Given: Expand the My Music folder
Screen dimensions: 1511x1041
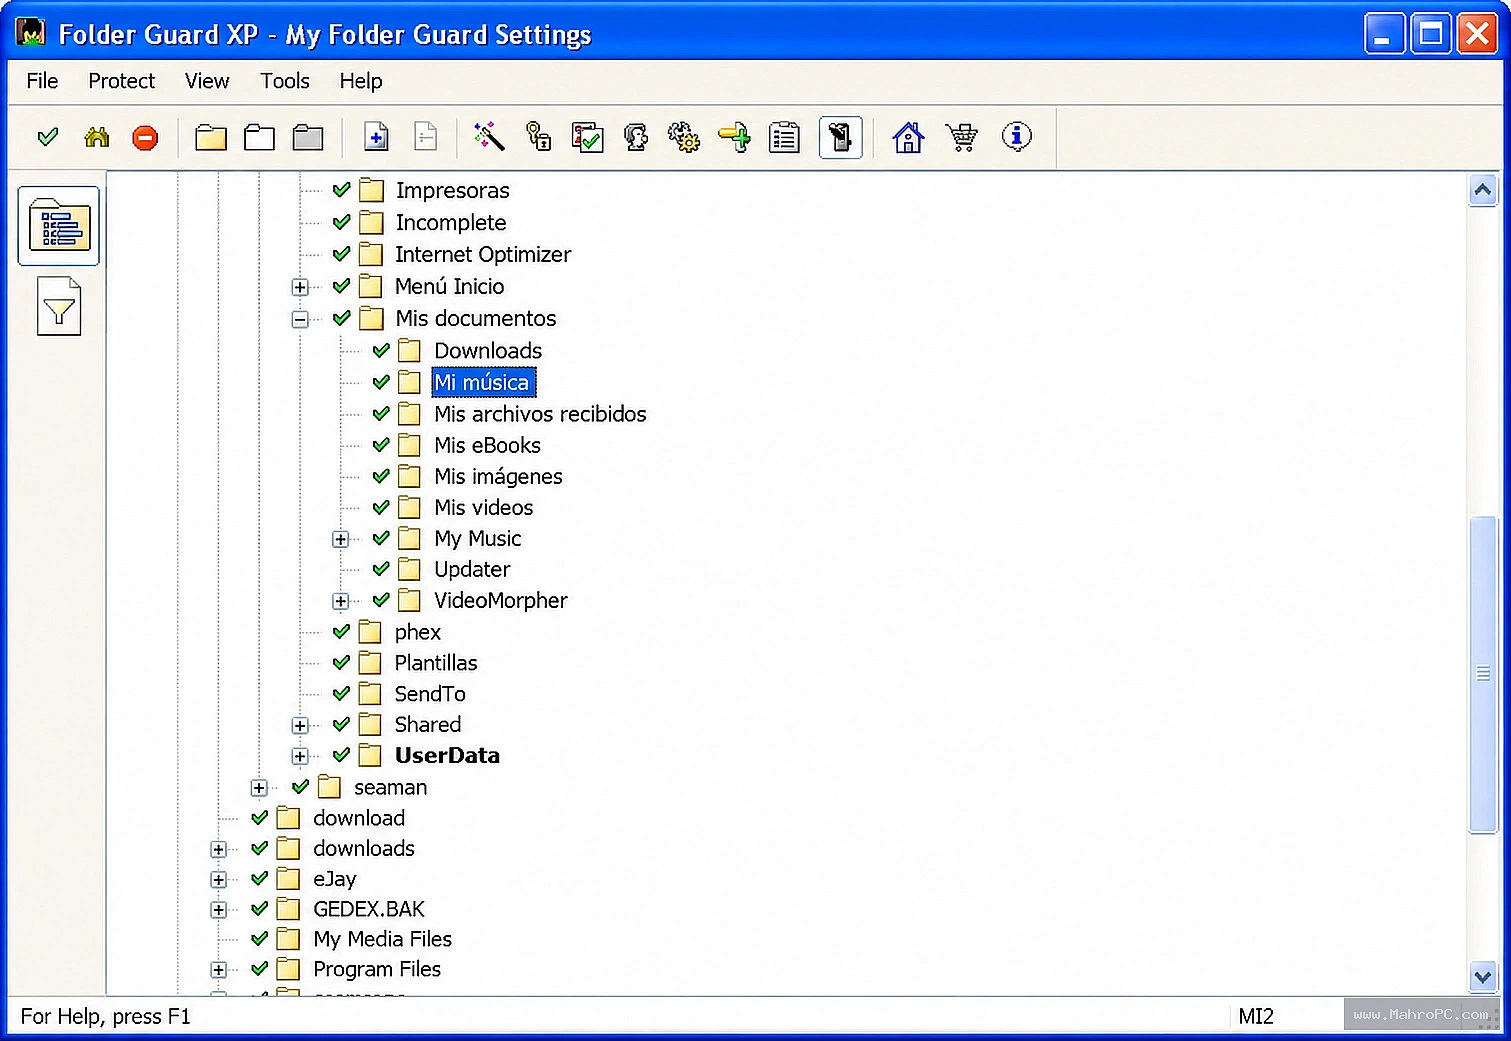Looking at the screenshot, I should (340, 539).
